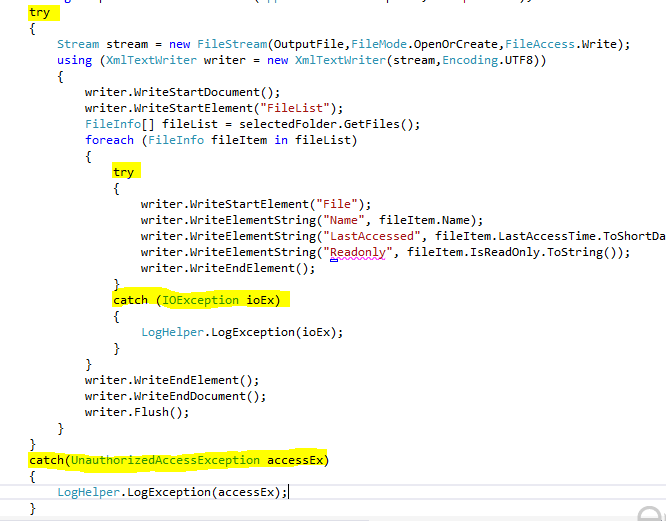Click the foreach keyword
The image size is (666, 521).
[x=109, y=140]
